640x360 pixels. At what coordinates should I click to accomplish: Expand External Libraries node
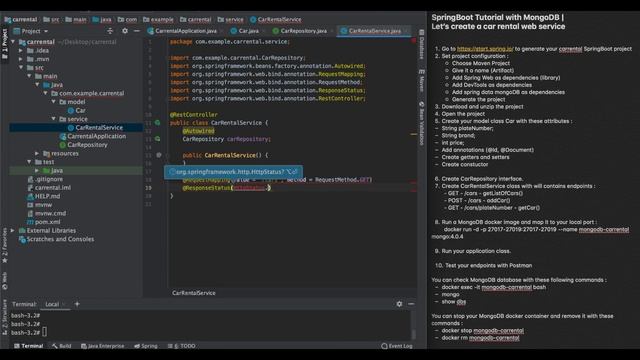pos(13,231)
